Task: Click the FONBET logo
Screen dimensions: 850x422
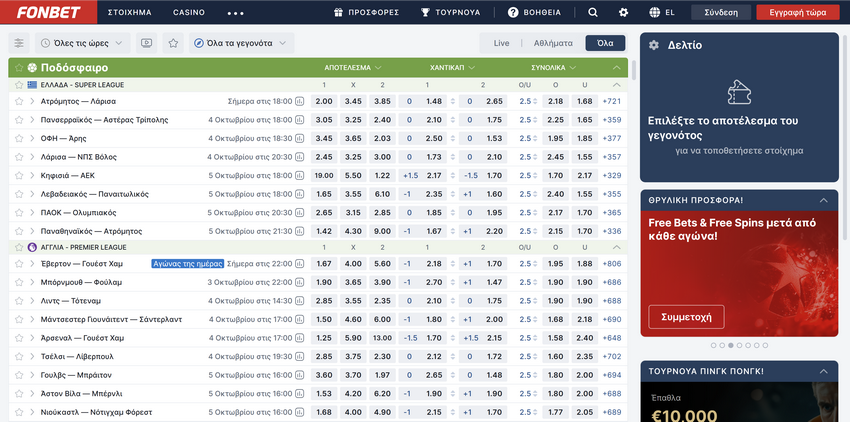Action: [x=35, y=12]
